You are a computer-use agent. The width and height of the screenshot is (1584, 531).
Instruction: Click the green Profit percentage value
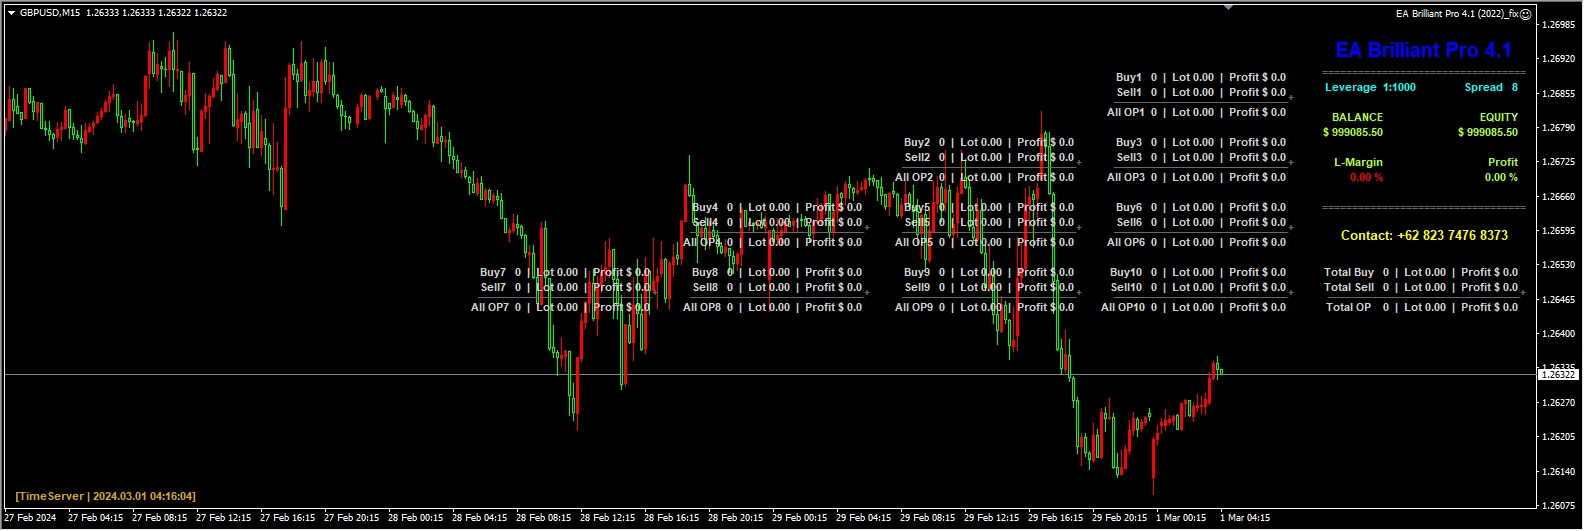1501,177
